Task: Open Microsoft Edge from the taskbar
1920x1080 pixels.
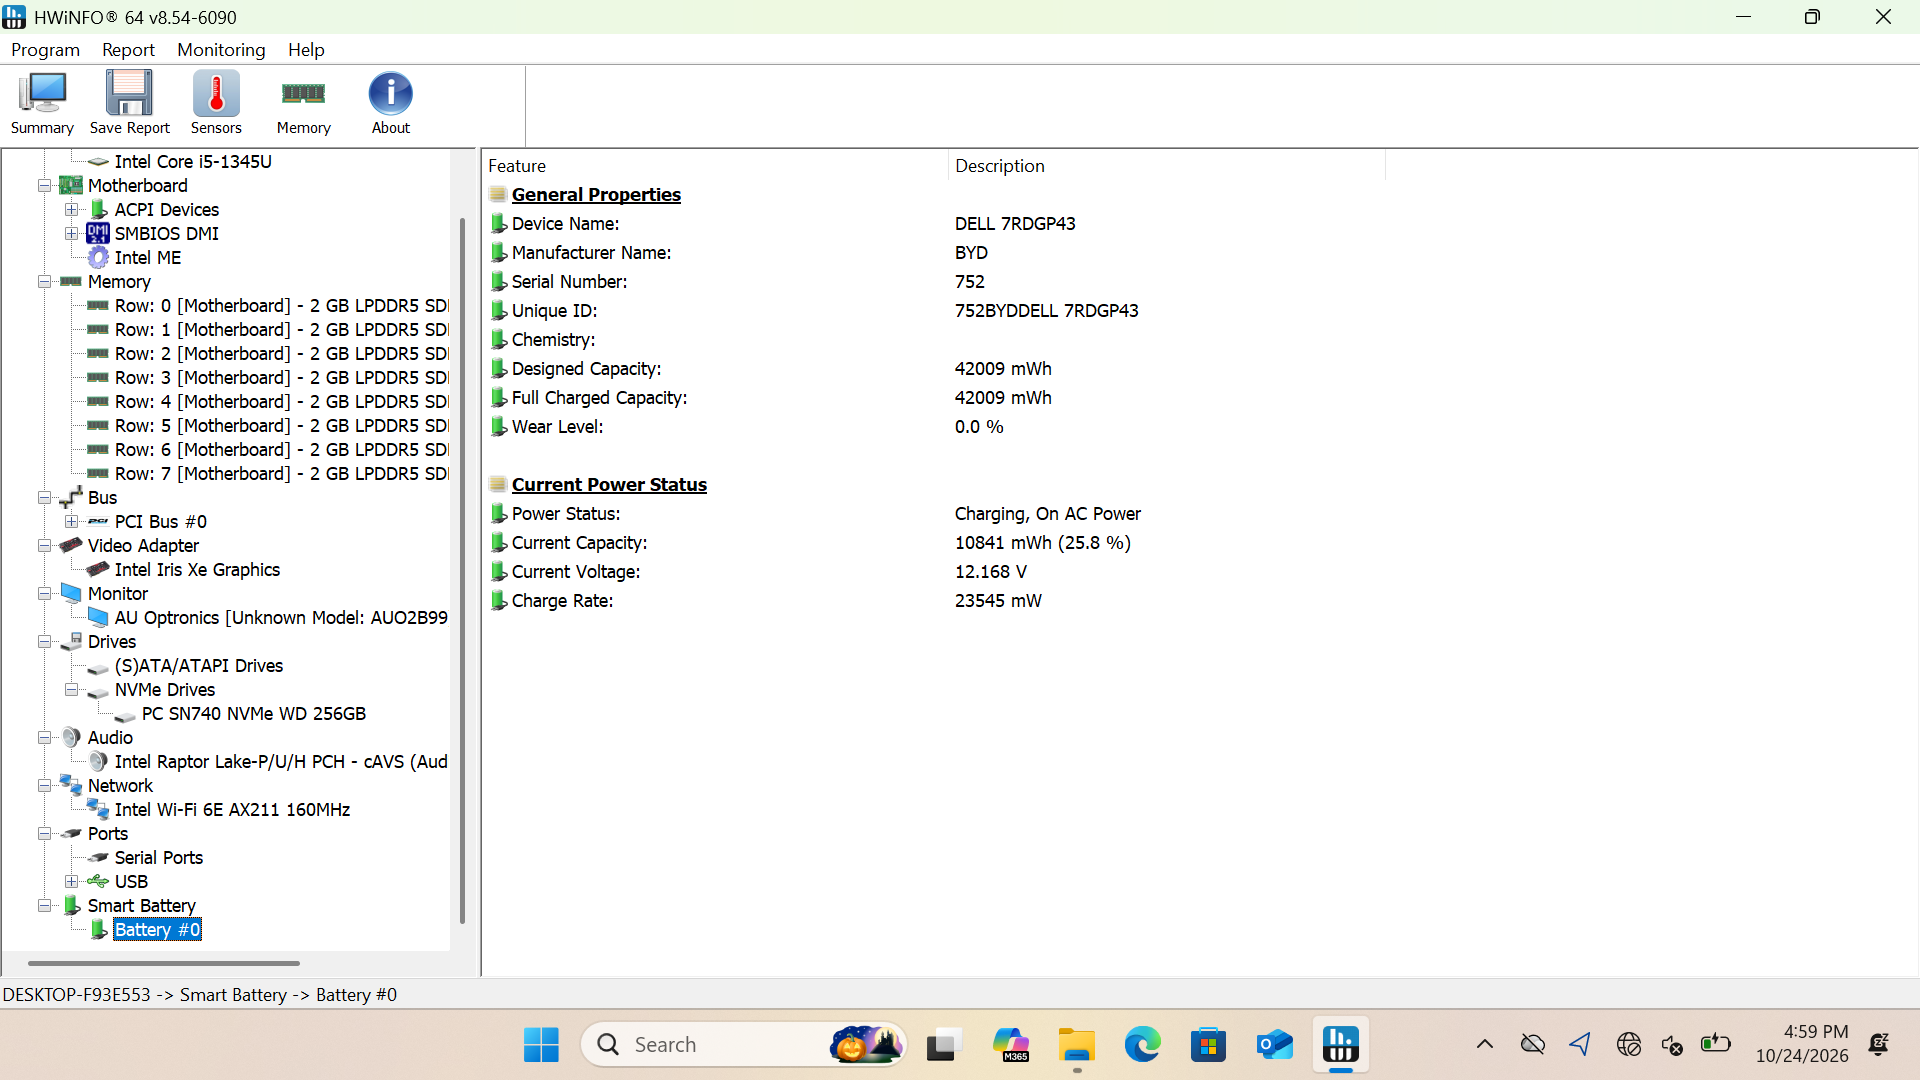Action: click(1142, 1045)
